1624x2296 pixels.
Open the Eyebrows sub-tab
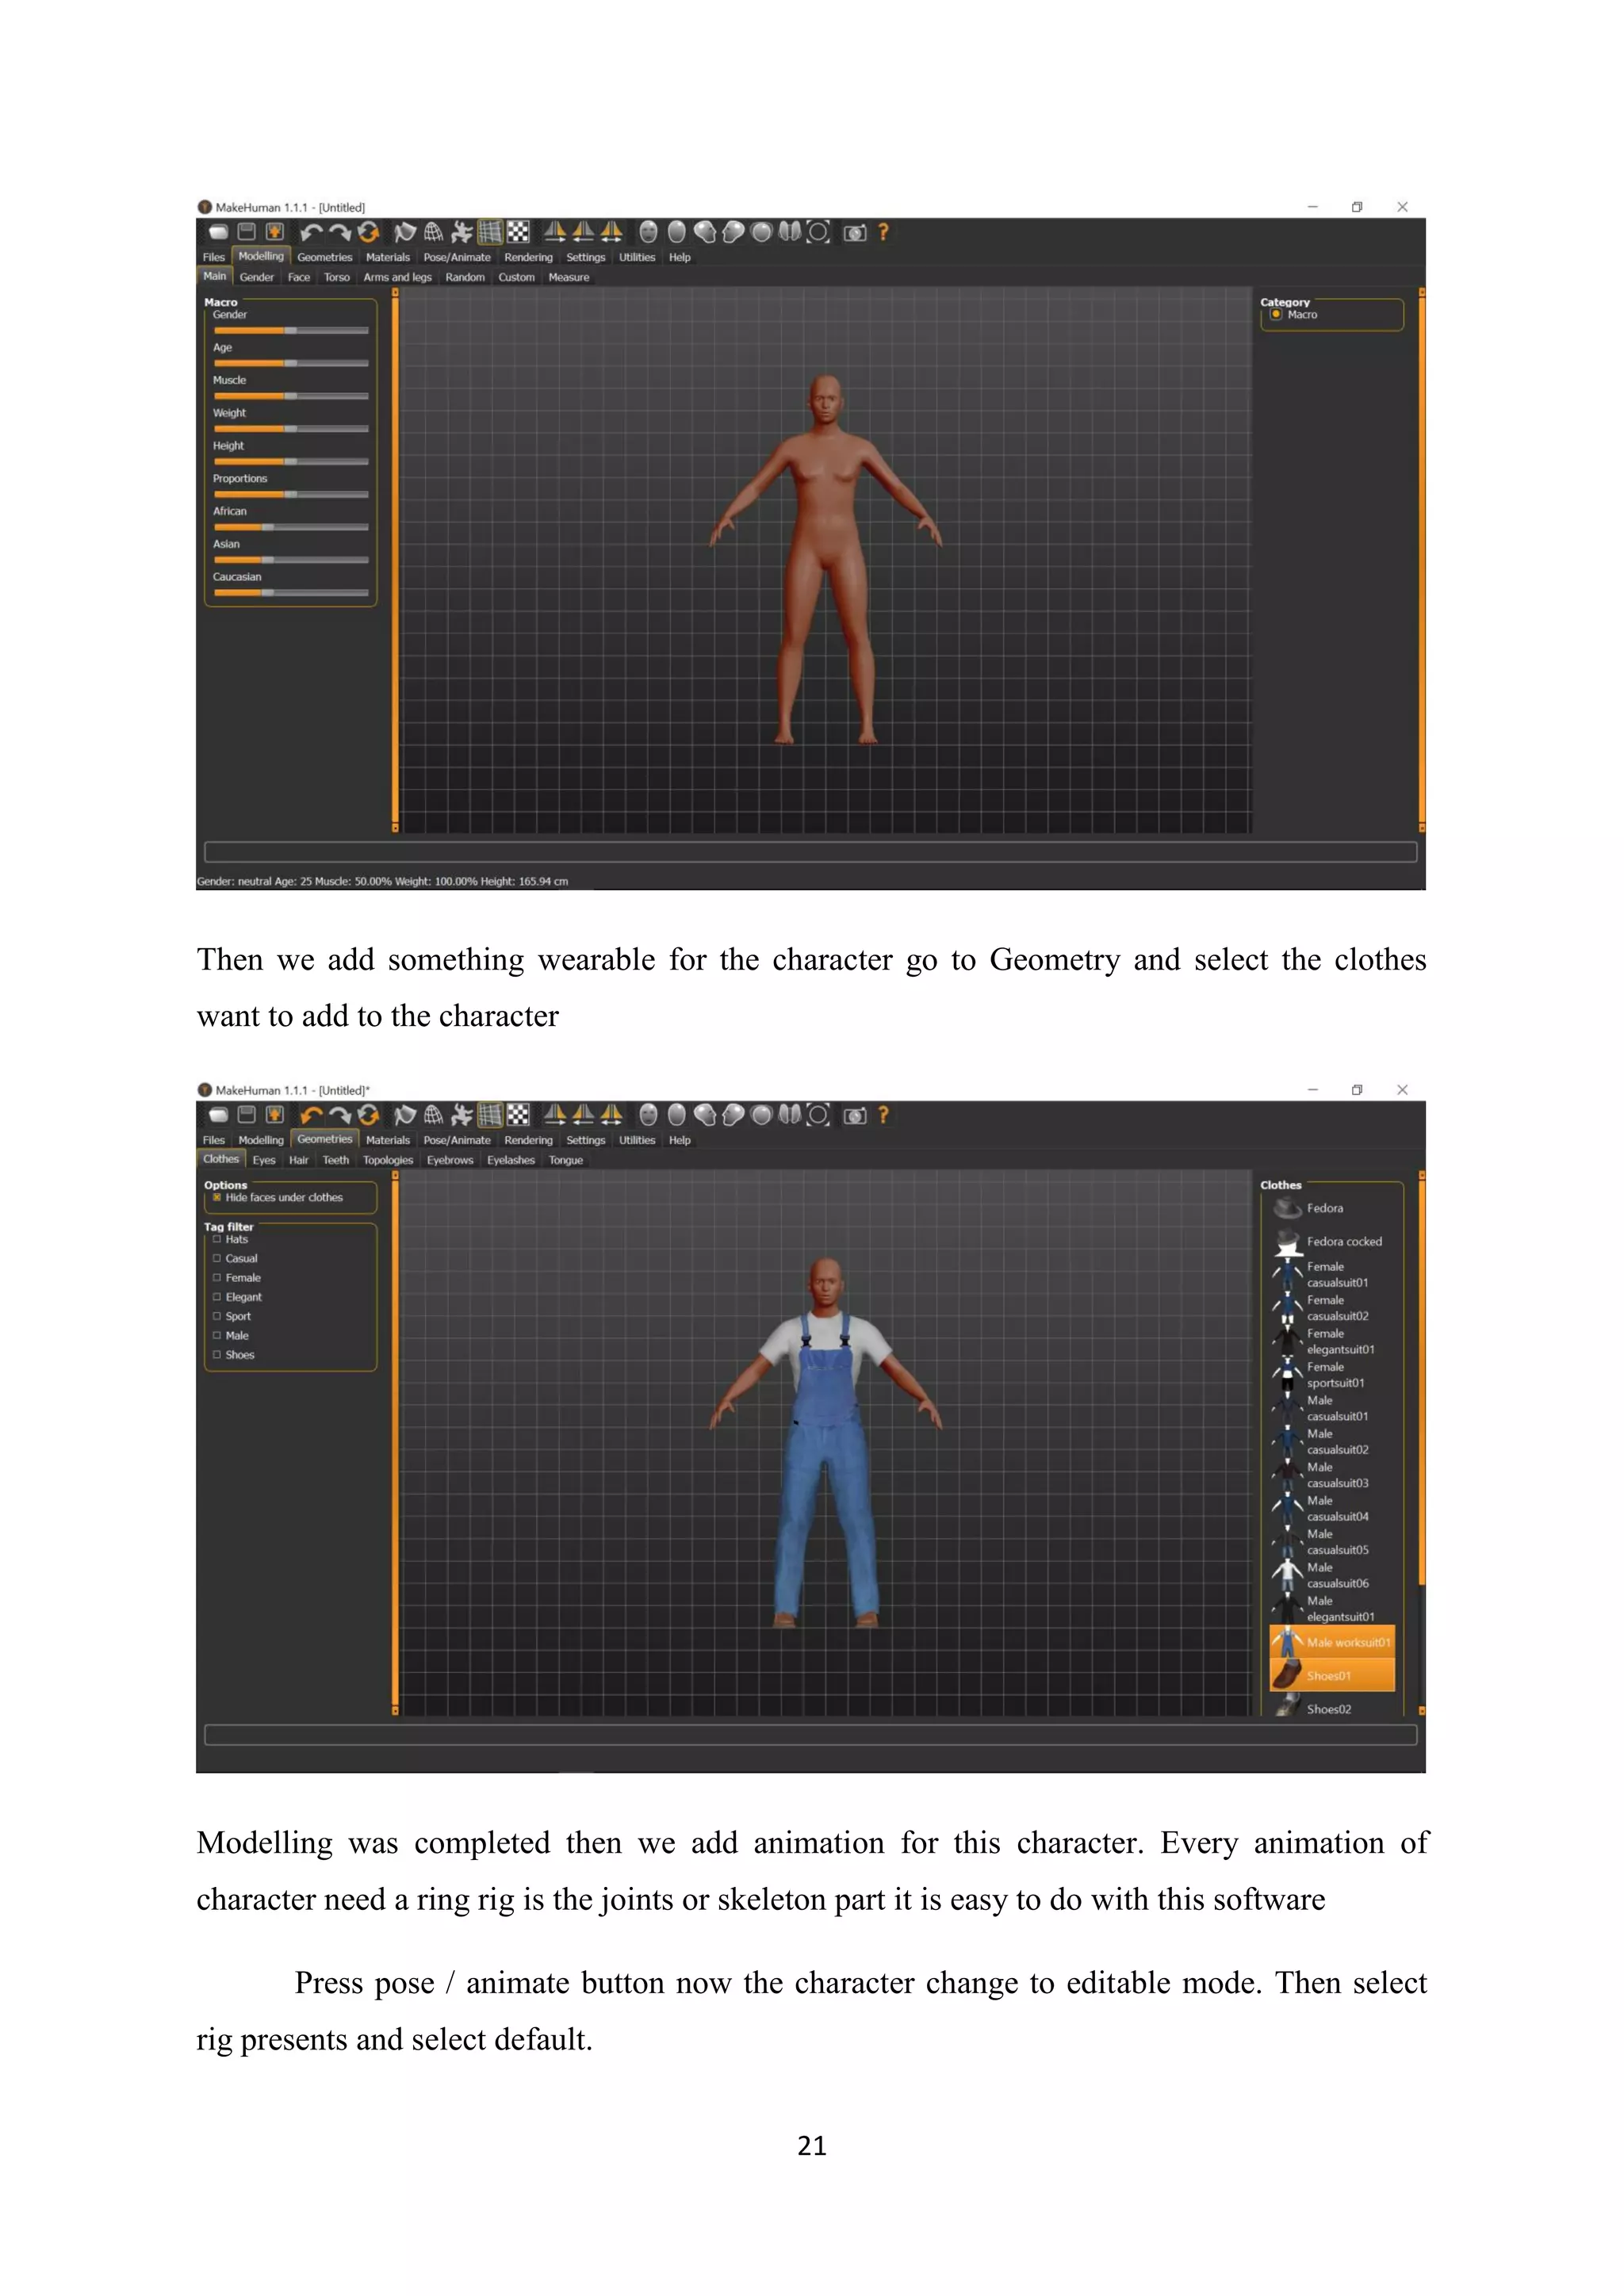[450, 1160]
